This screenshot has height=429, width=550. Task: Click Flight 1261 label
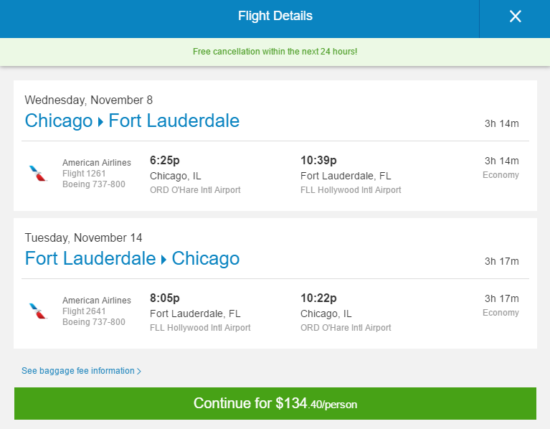84,173
